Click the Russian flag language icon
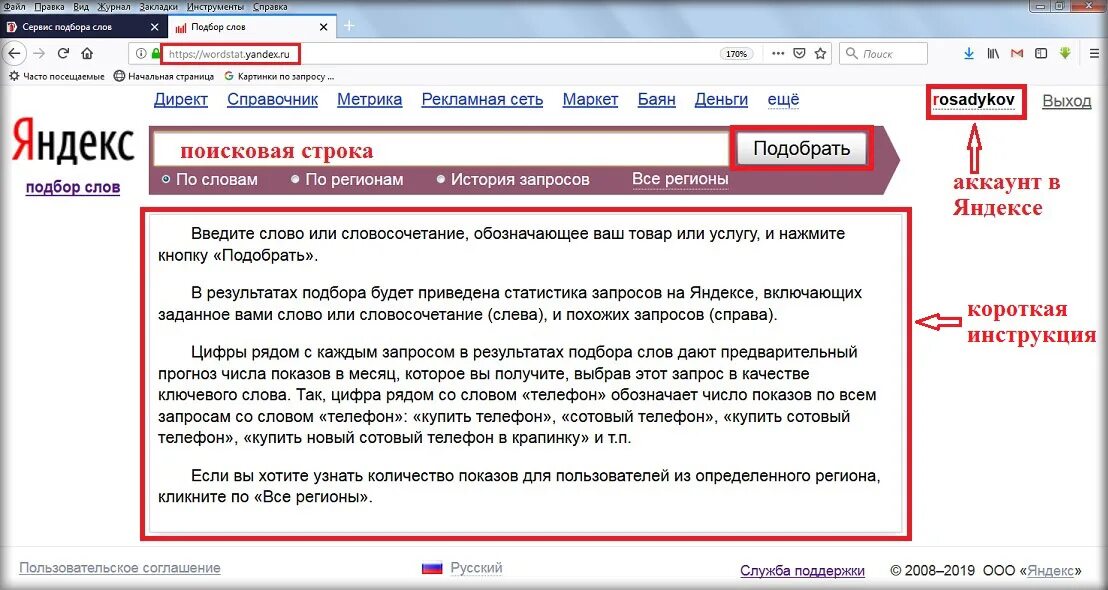This screenshot has width=1108, height=590. coord(432,567)
